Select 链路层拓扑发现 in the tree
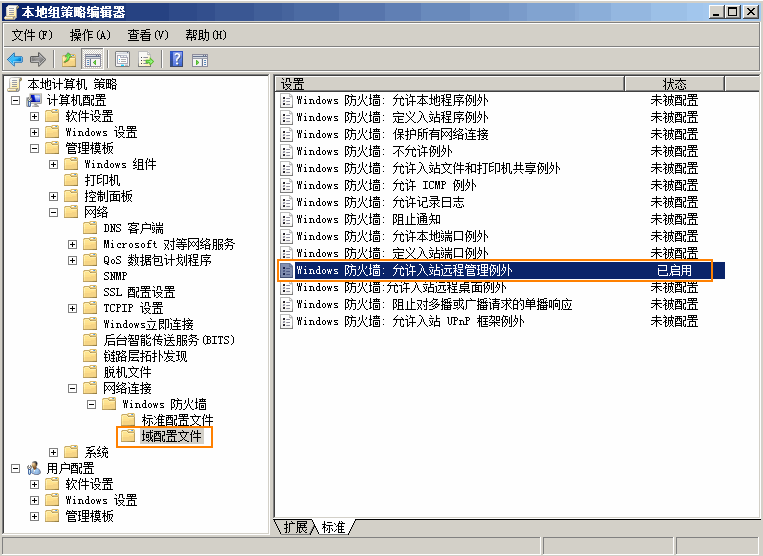 pos(145,356)
